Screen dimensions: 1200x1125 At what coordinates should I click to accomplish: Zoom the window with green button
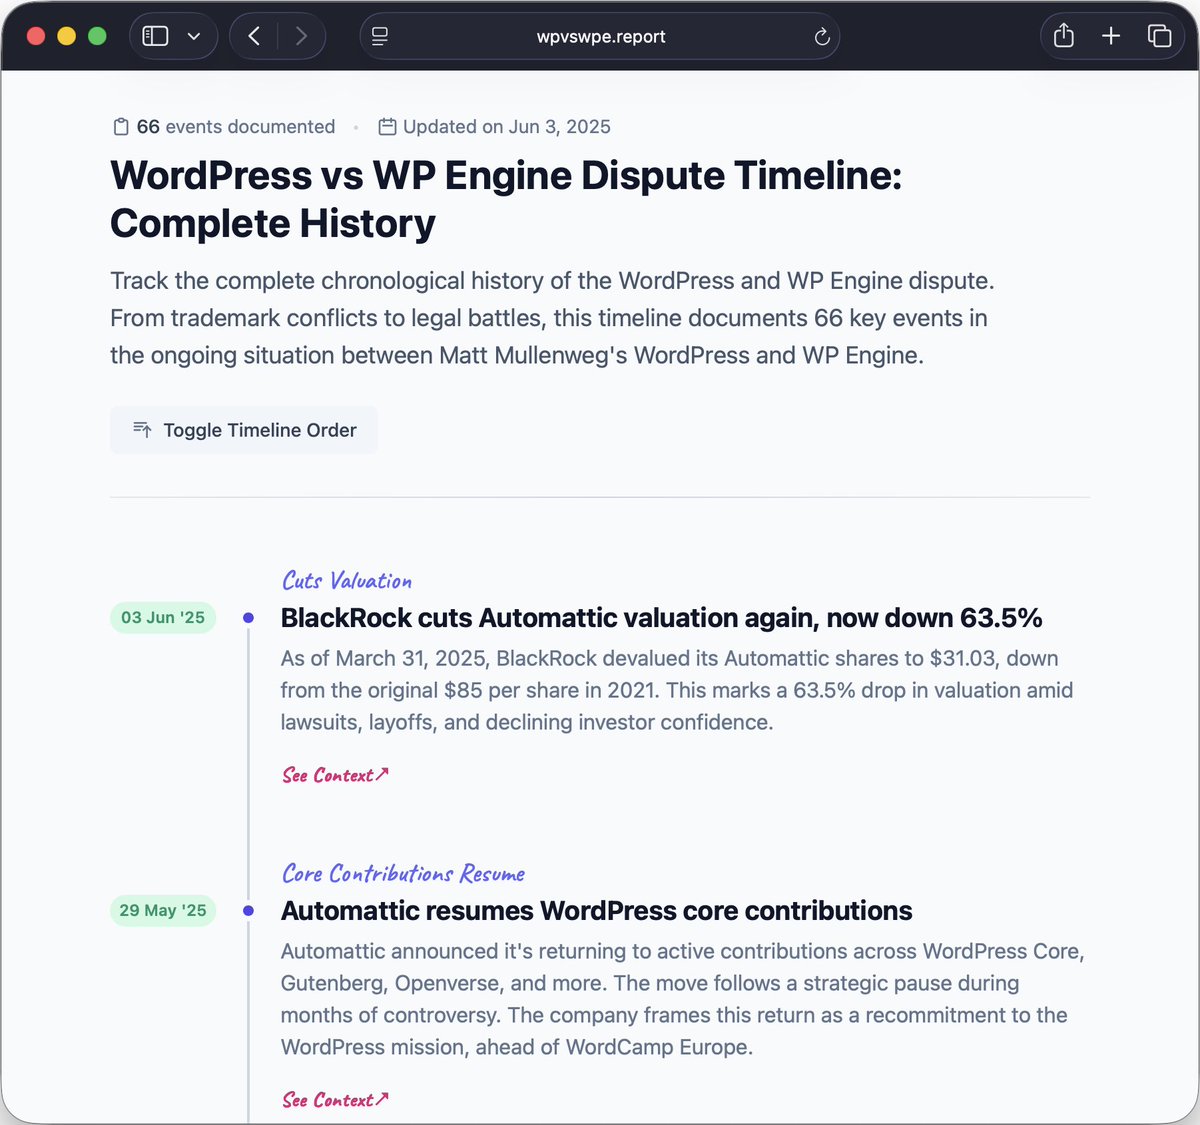point(97,36)
